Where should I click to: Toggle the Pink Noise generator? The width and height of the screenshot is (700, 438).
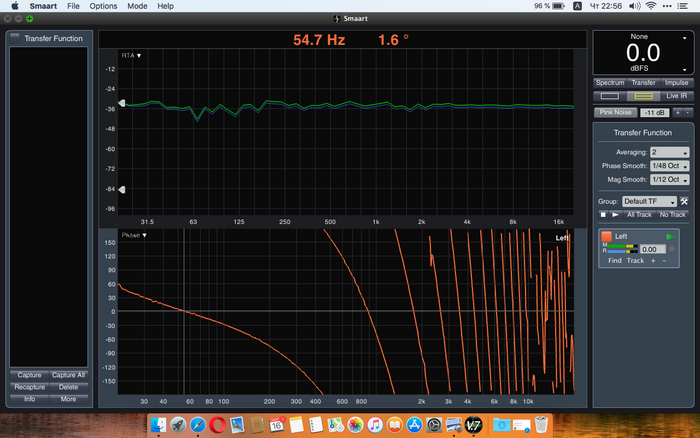[x=613, y=113]
